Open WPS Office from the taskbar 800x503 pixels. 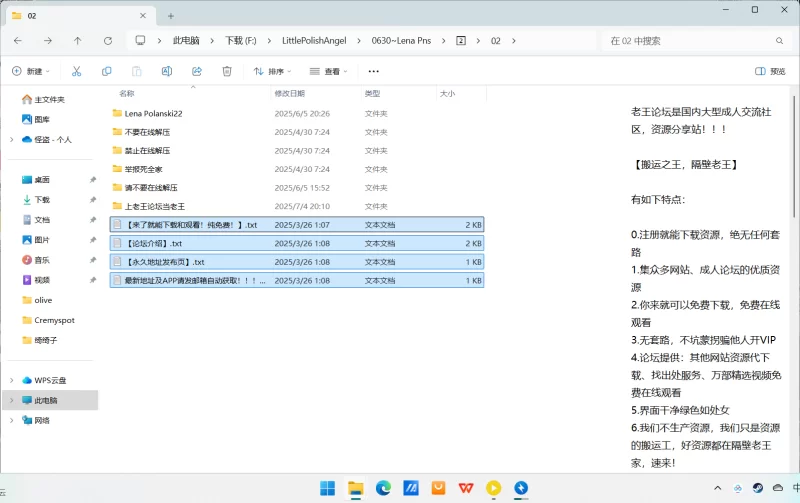(466, 488)
